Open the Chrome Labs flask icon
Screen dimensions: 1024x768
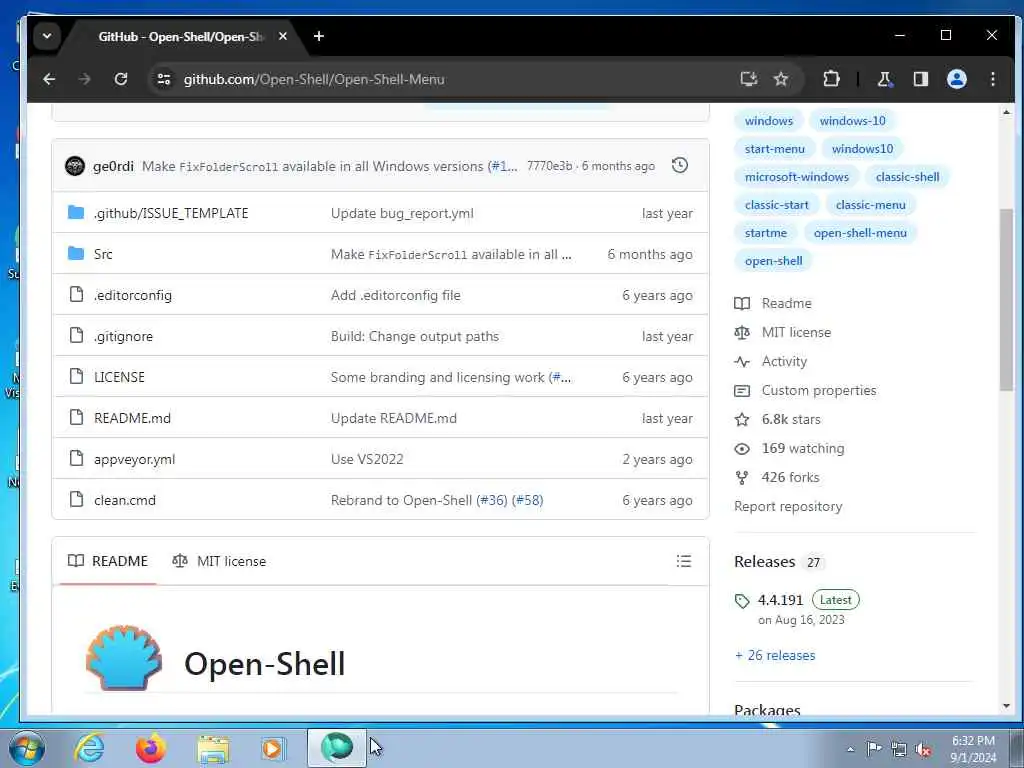884,79
